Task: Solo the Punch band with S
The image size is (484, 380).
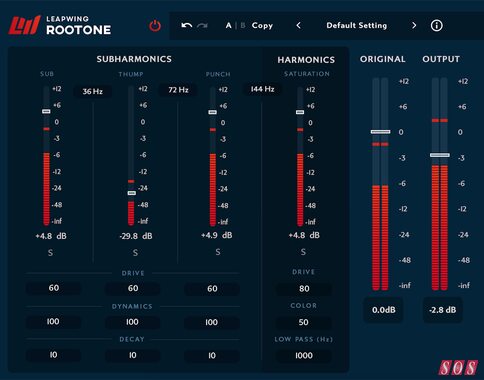Action: (x=218, y=252)
